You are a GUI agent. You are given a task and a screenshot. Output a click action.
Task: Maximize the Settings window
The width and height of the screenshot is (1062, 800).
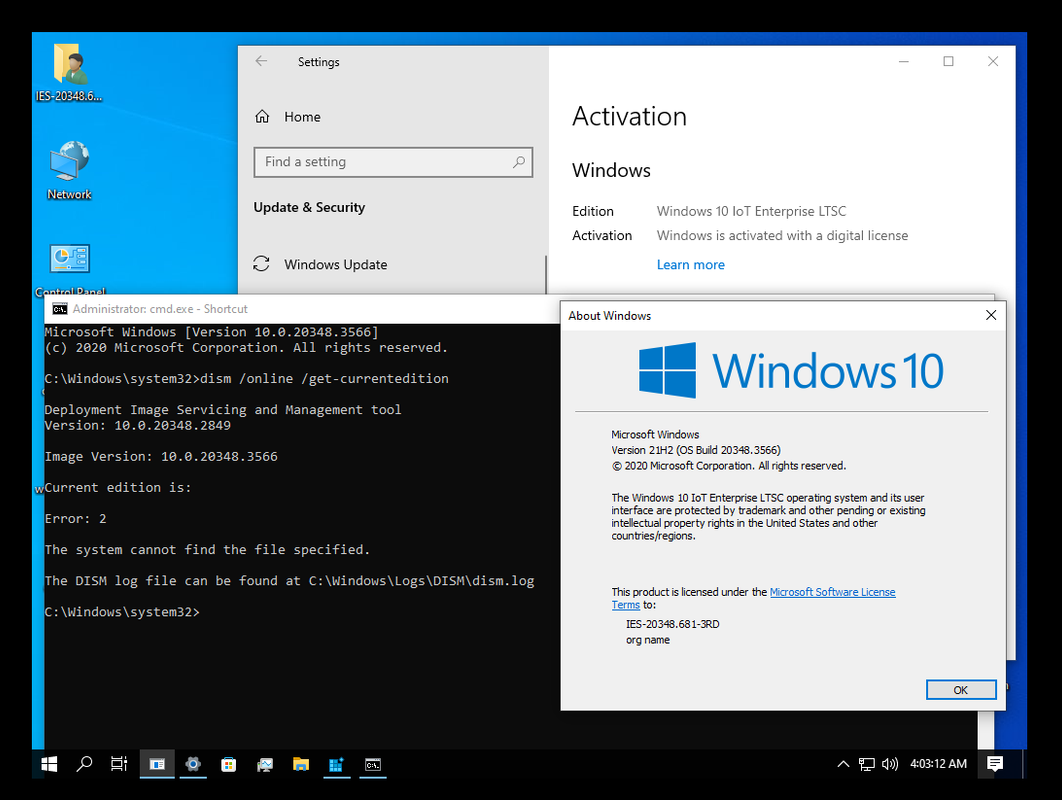click(x=948, y=61)
